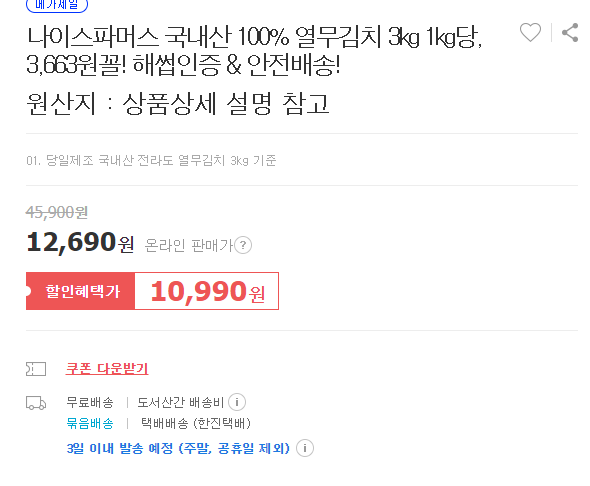The width and height of the screenshot is (590, 486).
Task: Add product to wishlist with heart icon
Action: click(530, 32)
